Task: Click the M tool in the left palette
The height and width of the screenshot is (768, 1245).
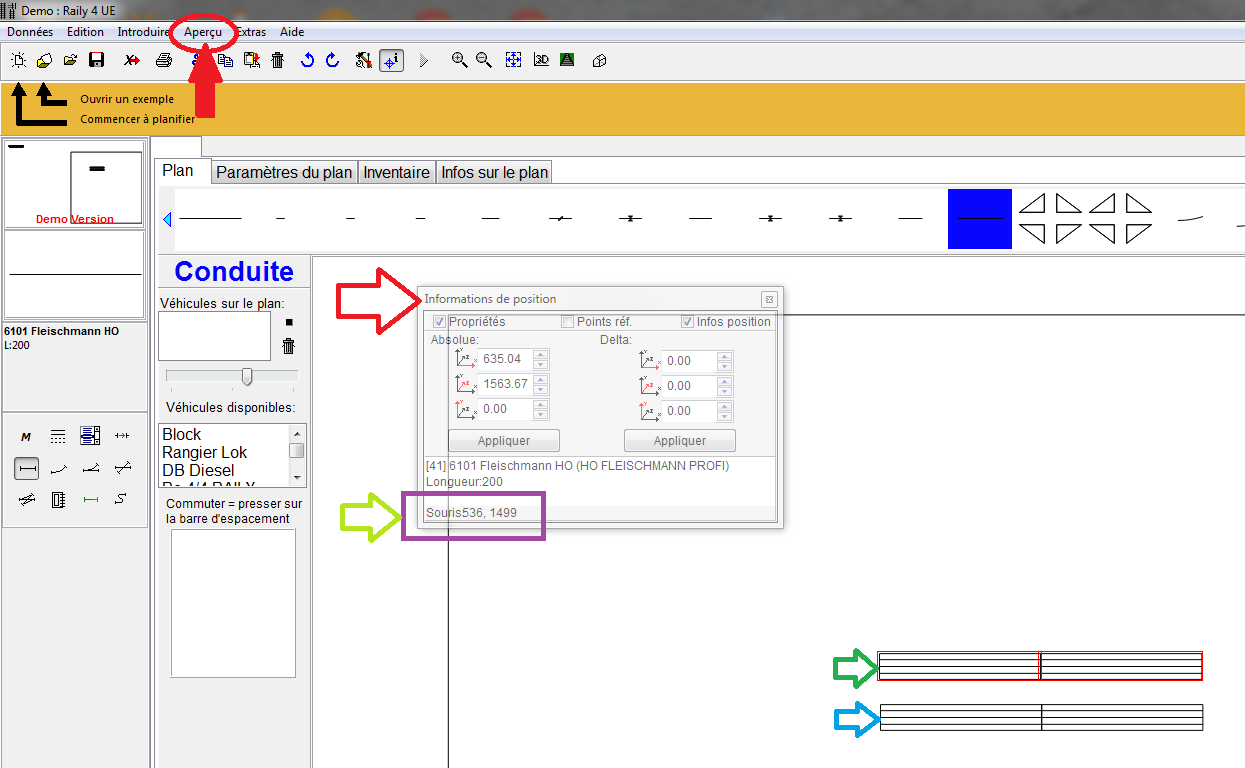Action: (27, 436)
